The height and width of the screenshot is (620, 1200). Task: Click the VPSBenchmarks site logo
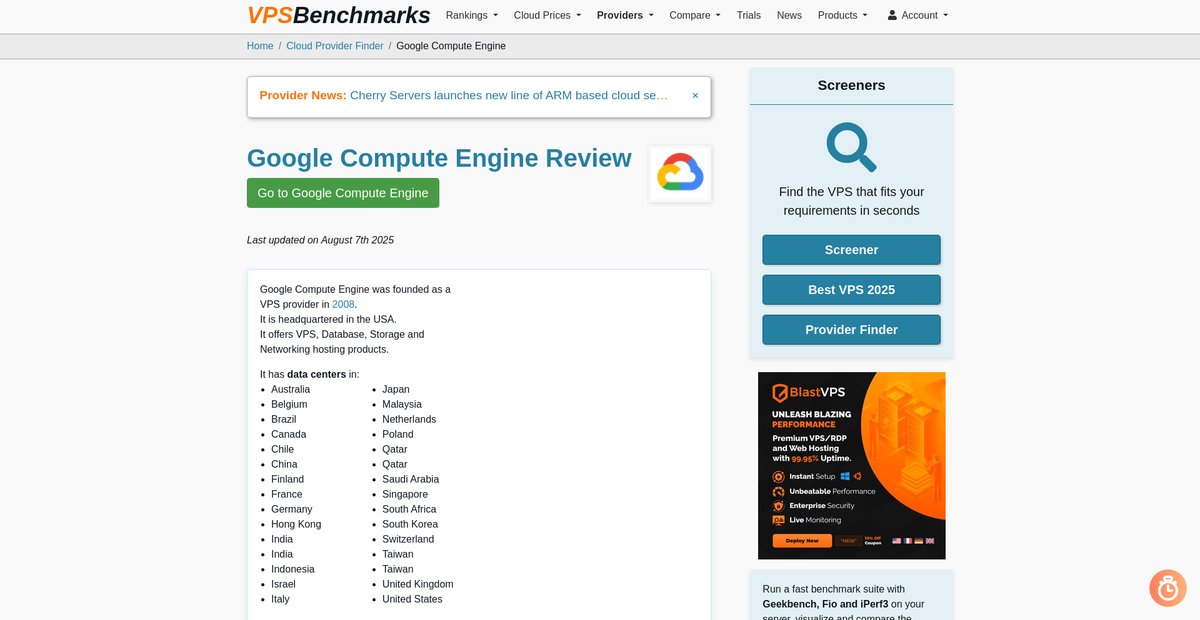(x=339, y=15)
